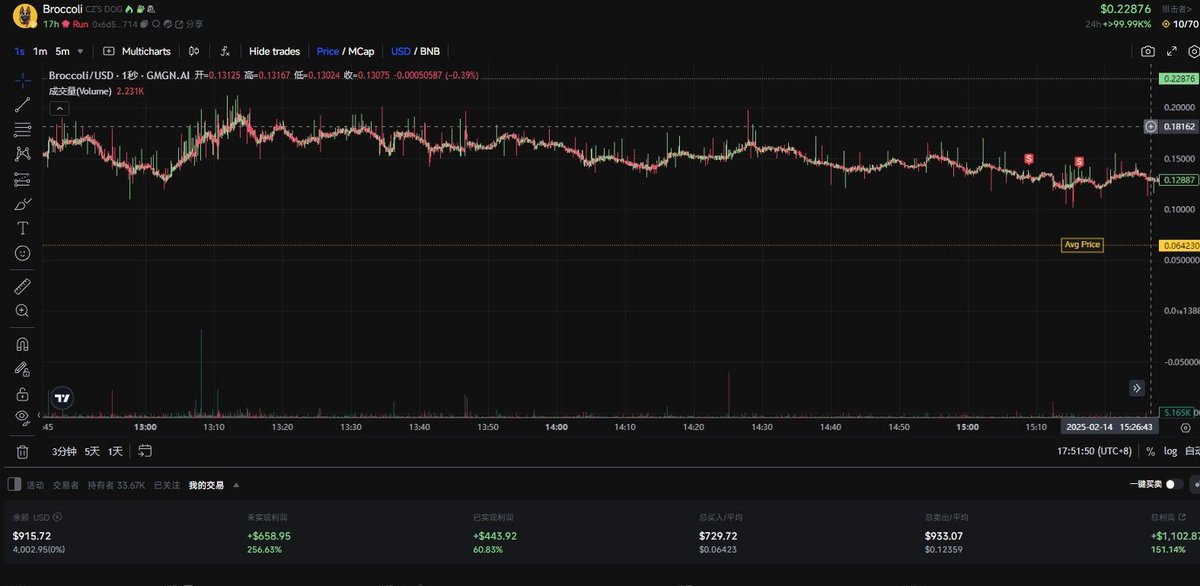Image resolution: width=1200 pixels, height=586 pixels.
Task: Select the 我的交易 tab
Action: click(x=206, y=485)
